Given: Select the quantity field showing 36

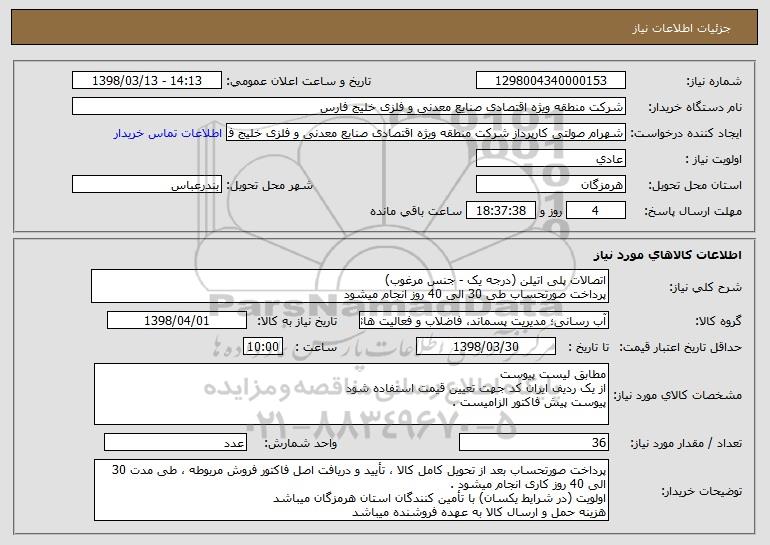Looking at the screenshot, I should [x=534, y=442].
